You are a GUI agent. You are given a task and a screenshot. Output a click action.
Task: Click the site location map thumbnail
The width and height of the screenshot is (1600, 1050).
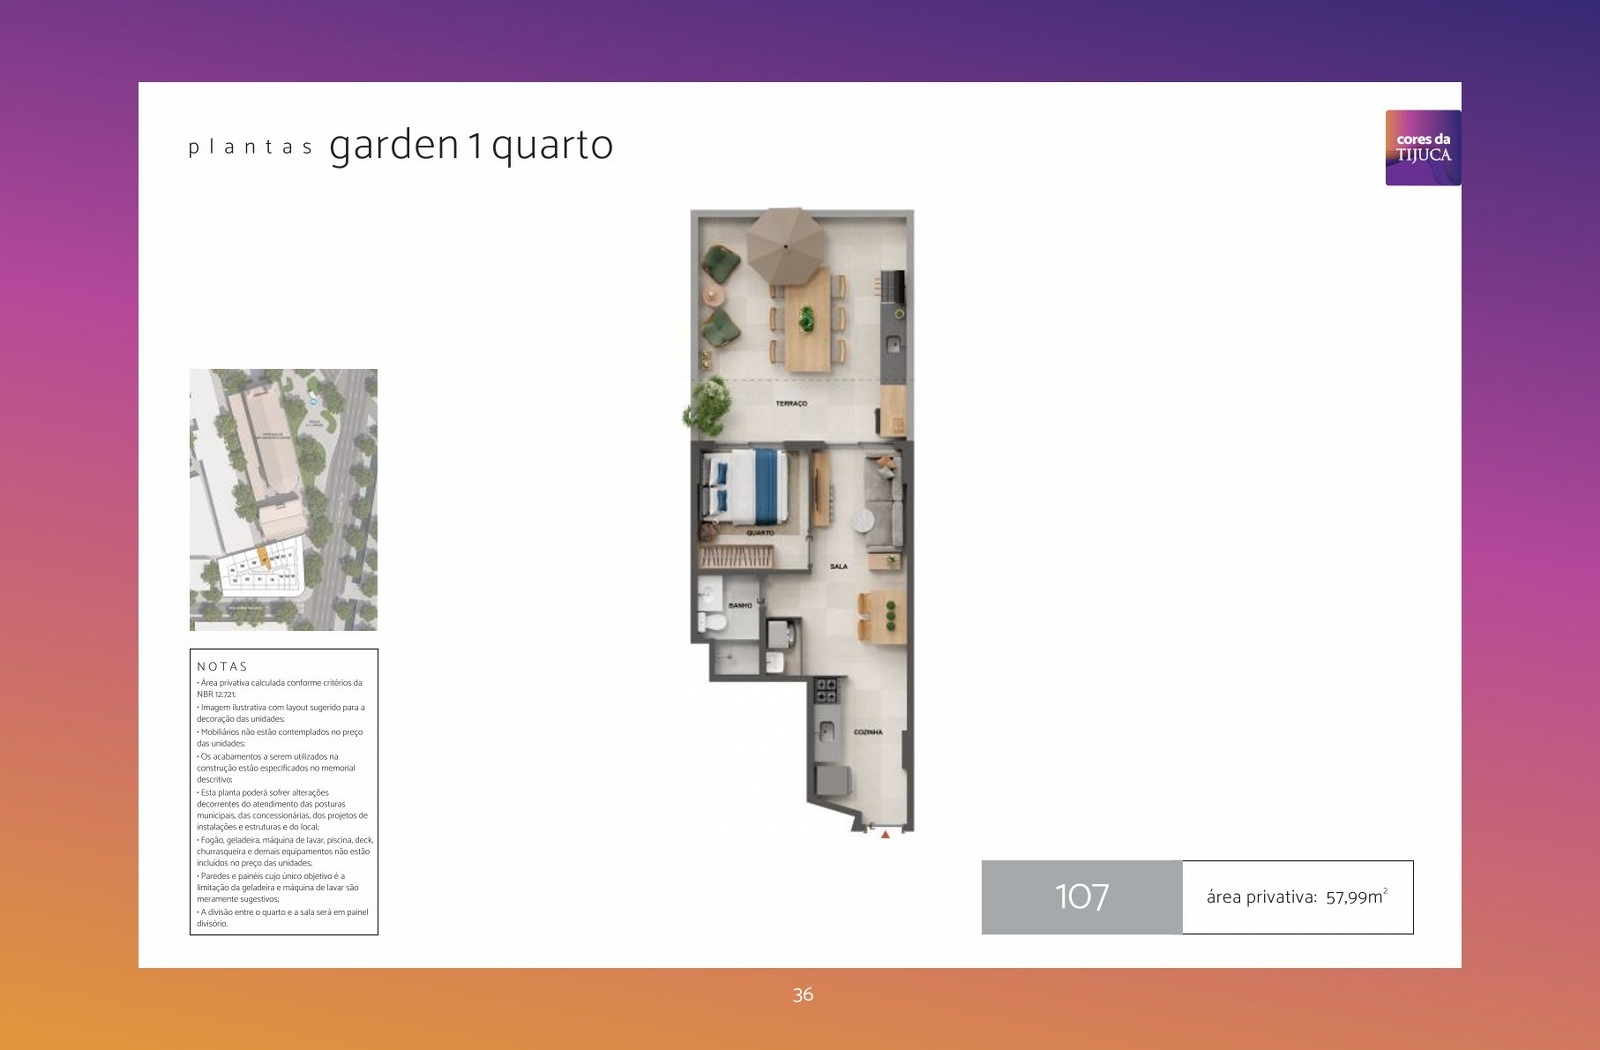pyautogui.click(x=284, y=500)
